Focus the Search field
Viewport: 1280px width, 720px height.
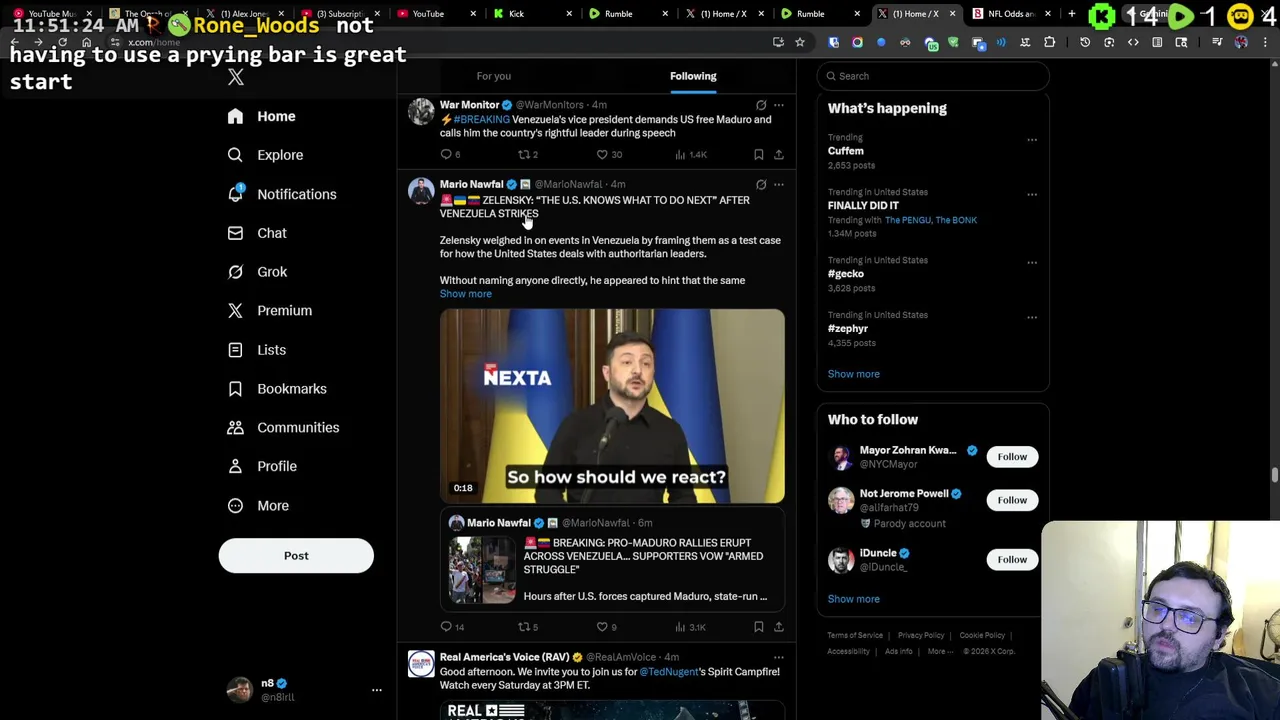933,76
